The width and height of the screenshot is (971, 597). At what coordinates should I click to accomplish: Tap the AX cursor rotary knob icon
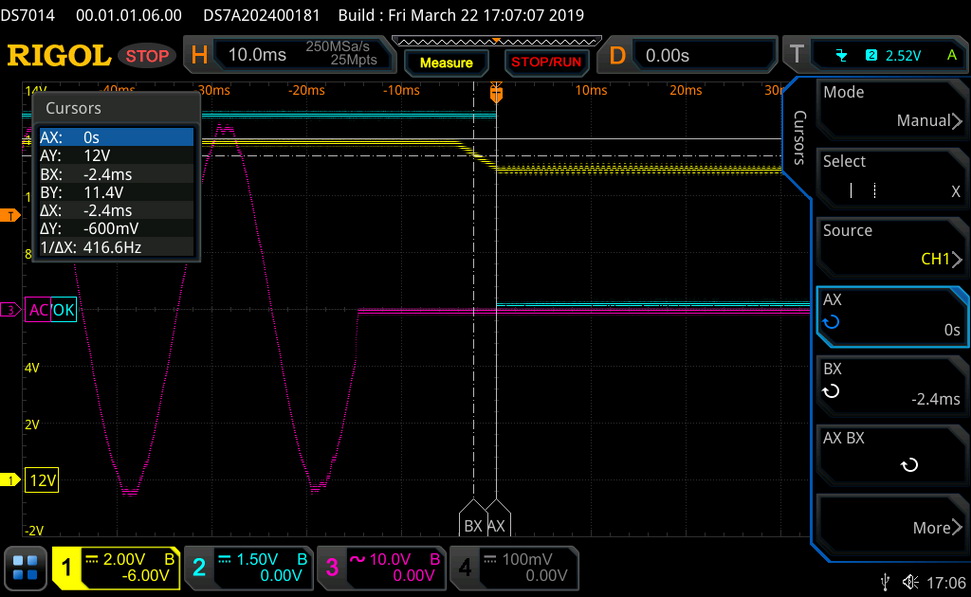pos(831,322)
